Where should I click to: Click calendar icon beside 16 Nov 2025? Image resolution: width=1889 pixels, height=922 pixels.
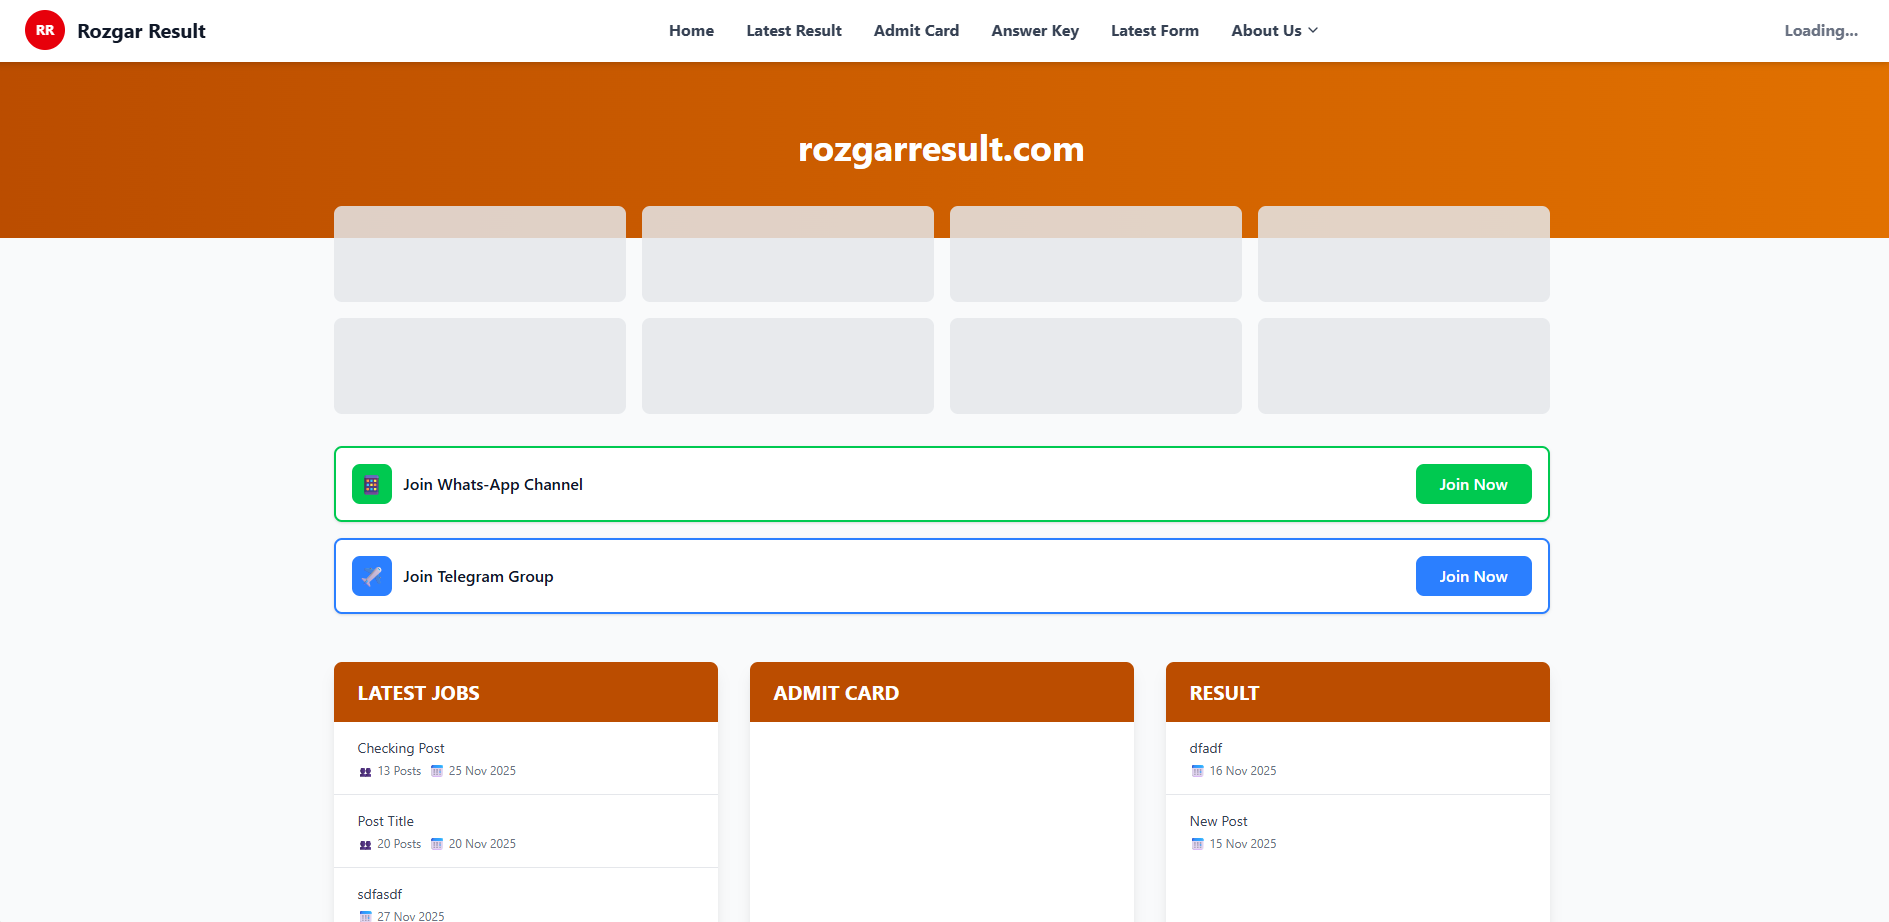pos(1197,771)
